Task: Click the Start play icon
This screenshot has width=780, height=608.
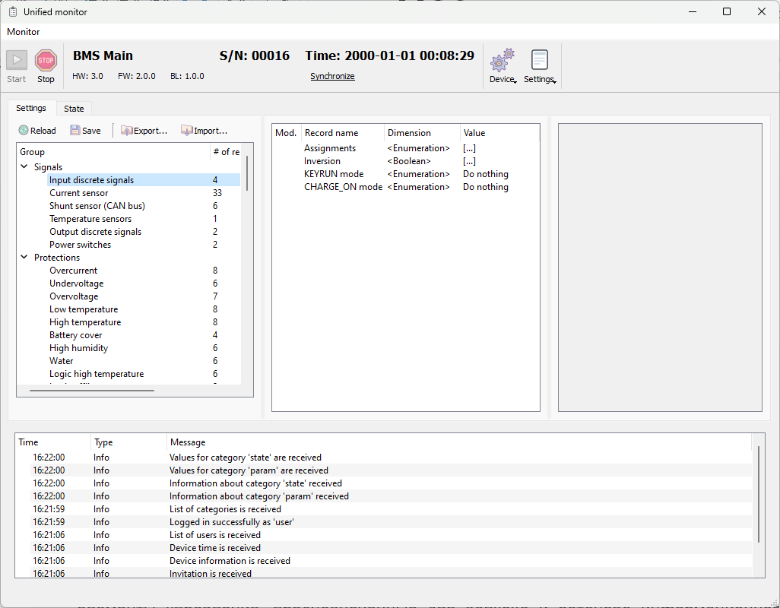Action: pyautogui.click(x=16, y=60)
